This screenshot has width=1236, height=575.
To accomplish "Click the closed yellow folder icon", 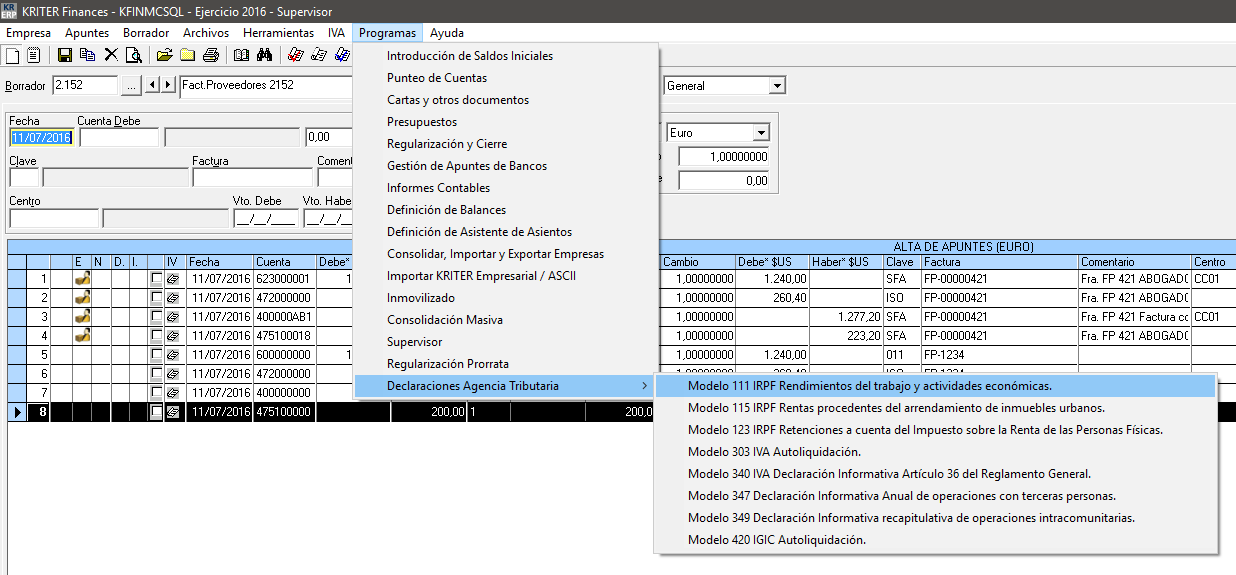I will pos(188,55).
